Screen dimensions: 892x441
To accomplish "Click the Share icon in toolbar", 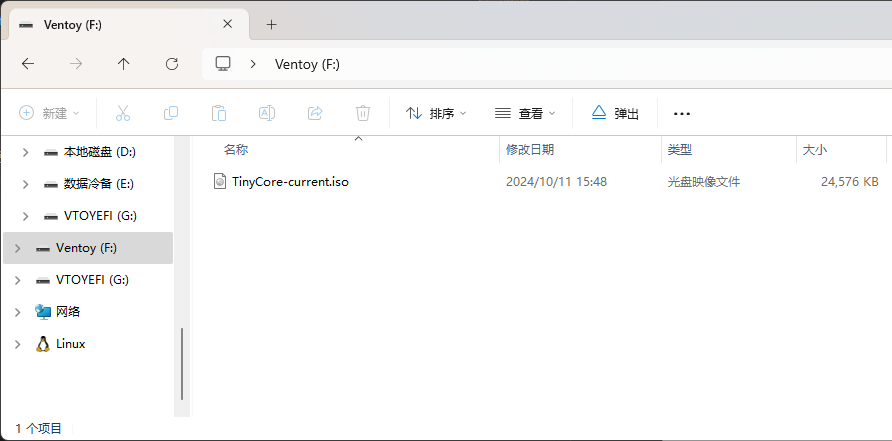I will coord(315,113).
